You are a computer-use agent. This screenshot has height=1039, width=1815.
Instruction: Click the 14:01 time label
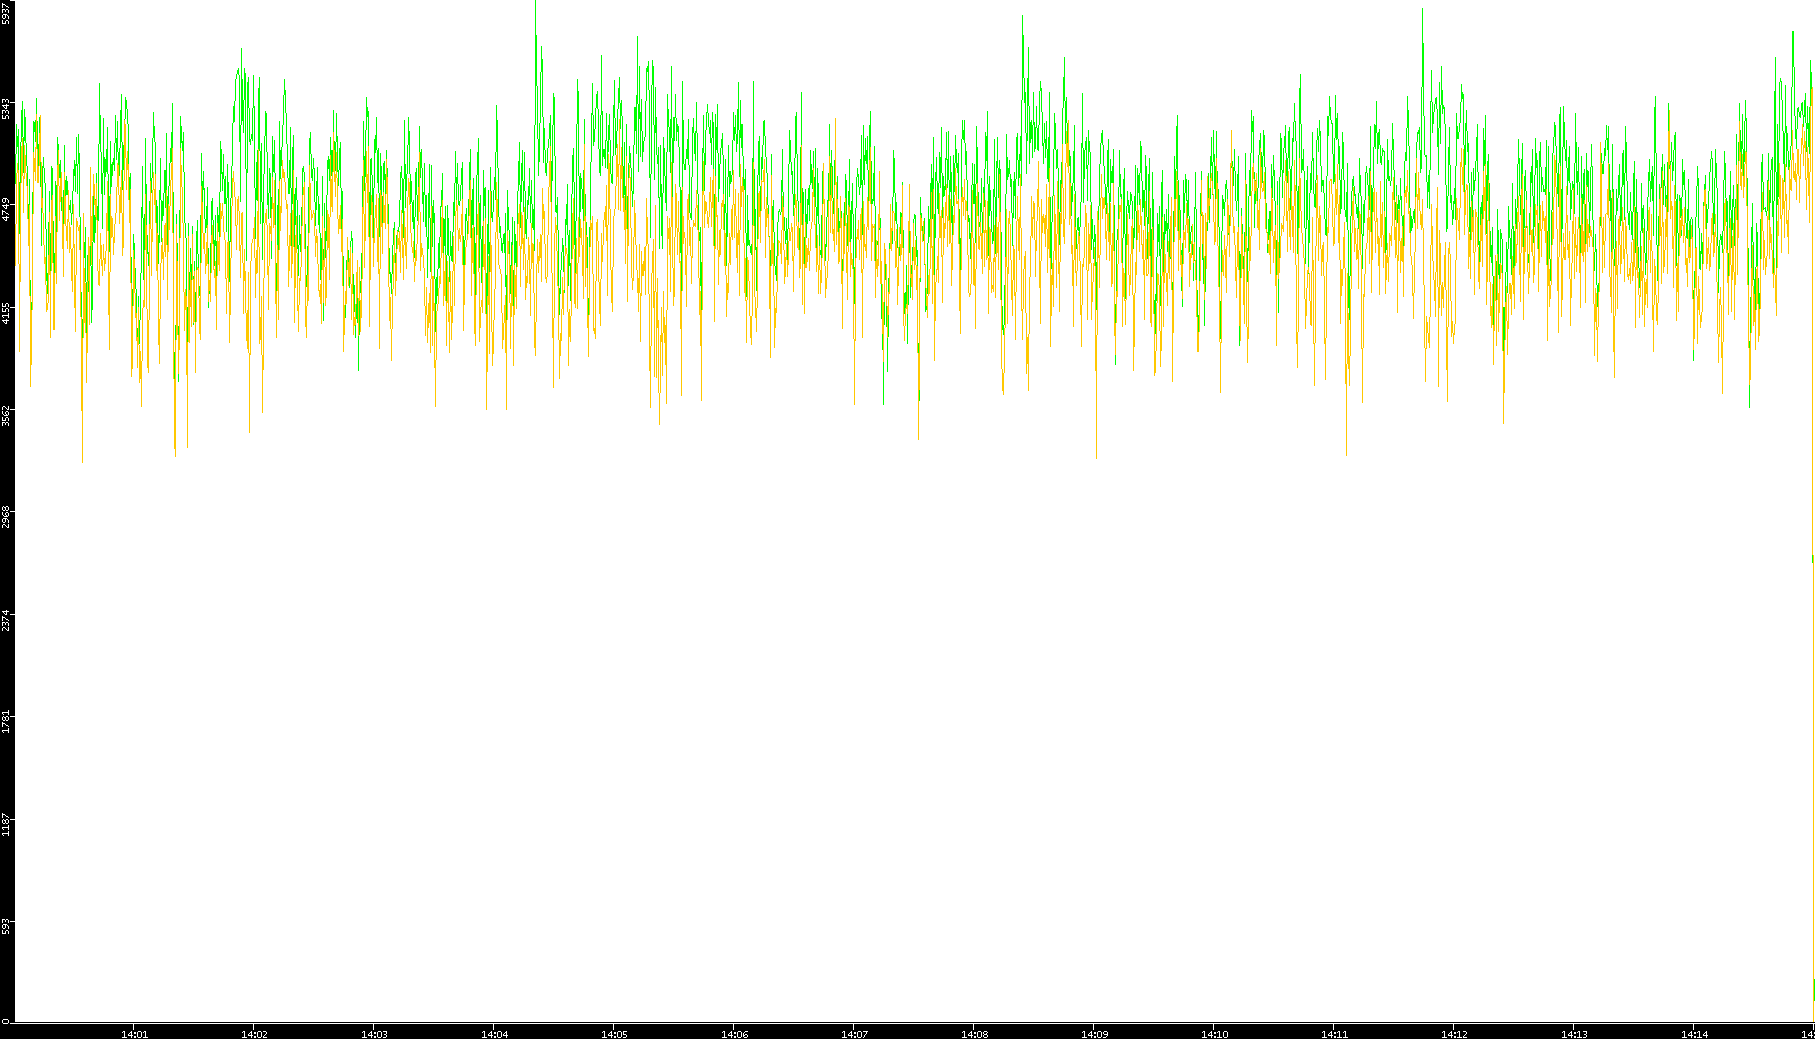tap(134, 1034)
